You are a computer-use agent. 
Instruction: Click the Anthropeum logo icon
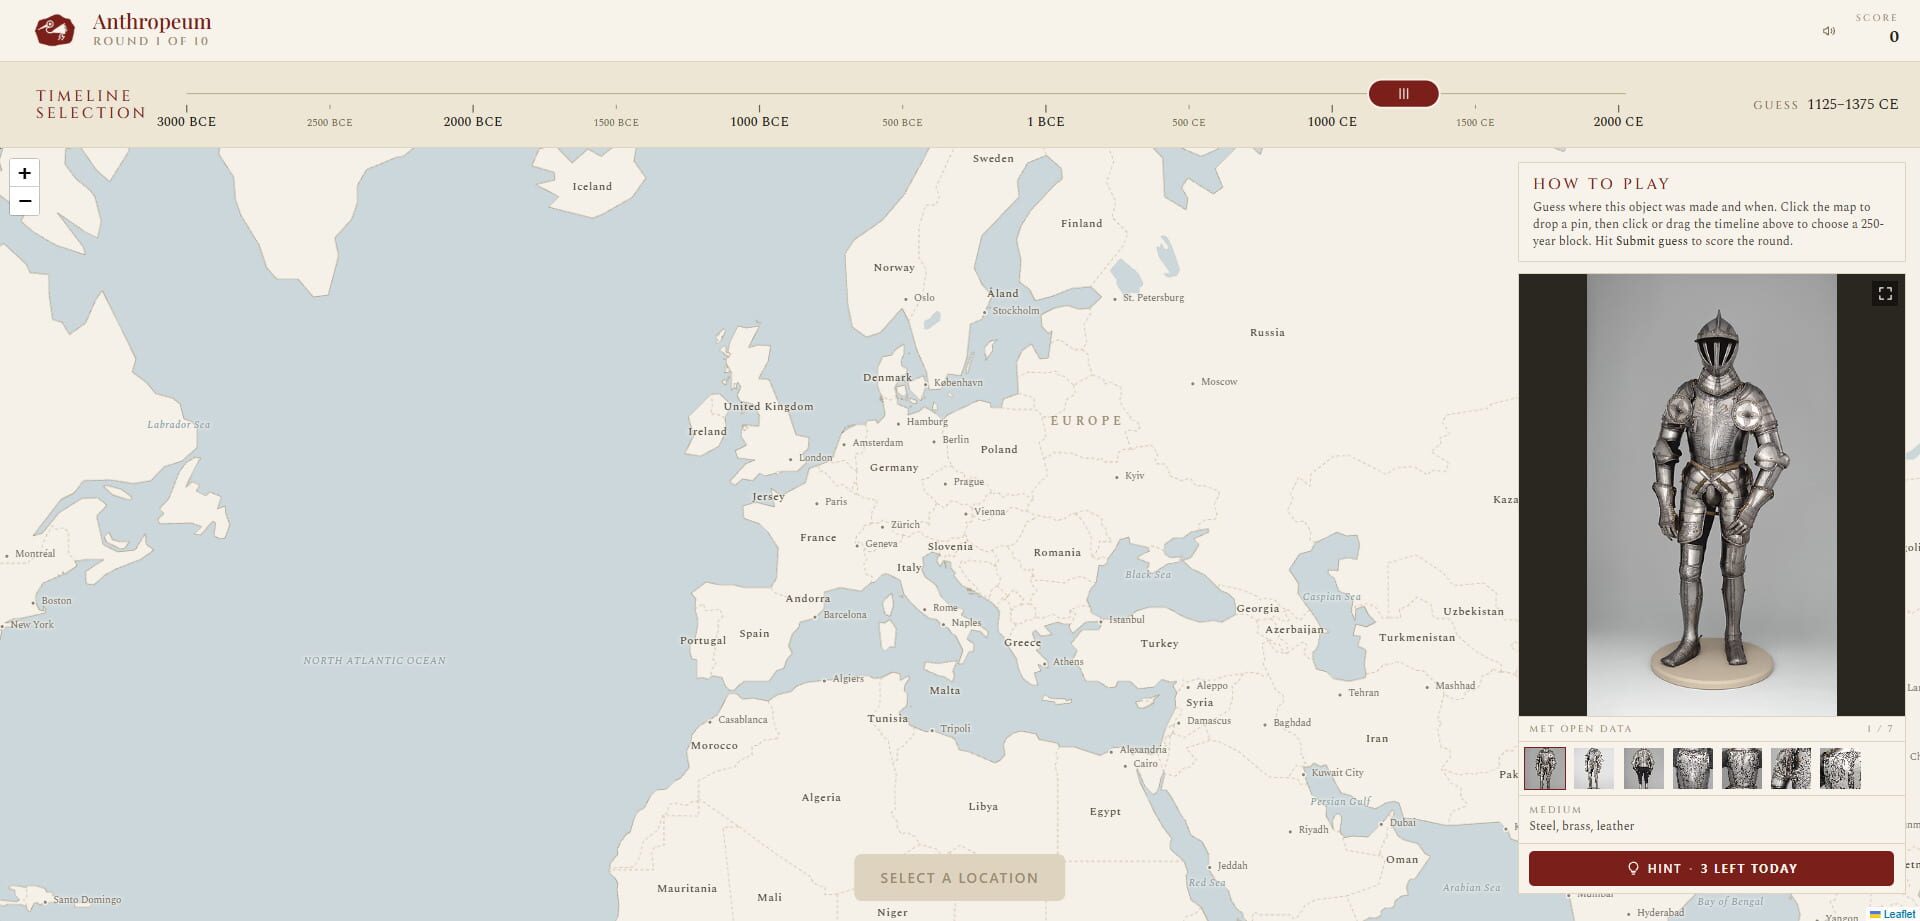tap(55, 30)
